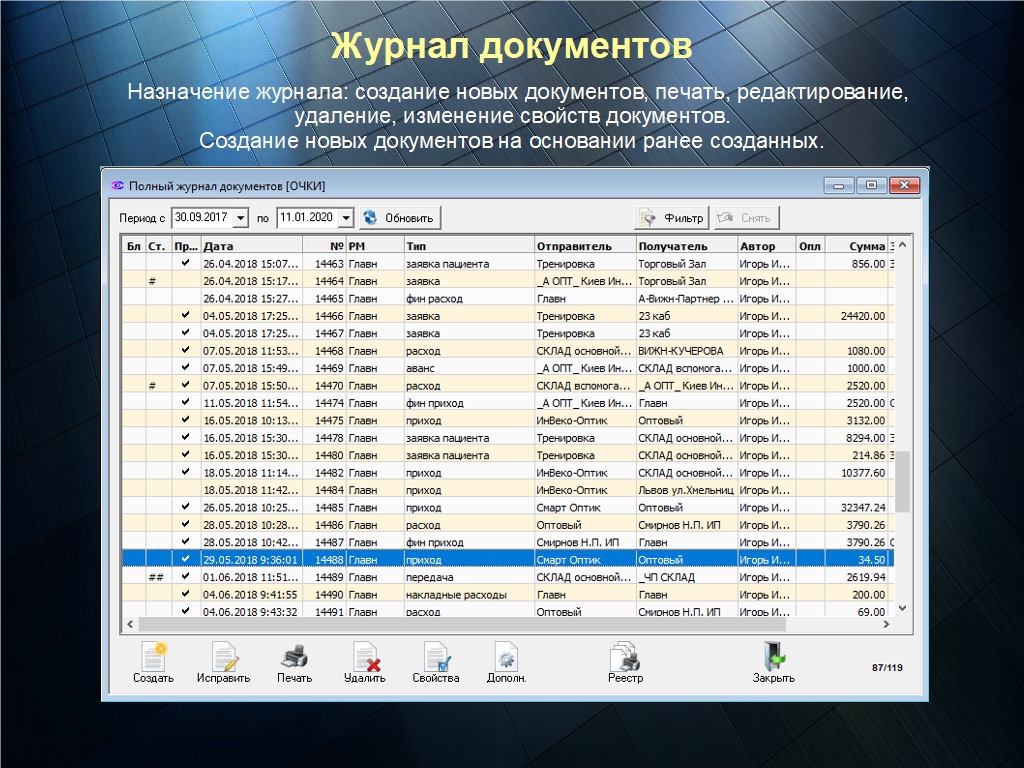Click the Печать (Print) printer icon
Image resolution: width=1024 pixels, height=768 pixels.
pos(294,657)
